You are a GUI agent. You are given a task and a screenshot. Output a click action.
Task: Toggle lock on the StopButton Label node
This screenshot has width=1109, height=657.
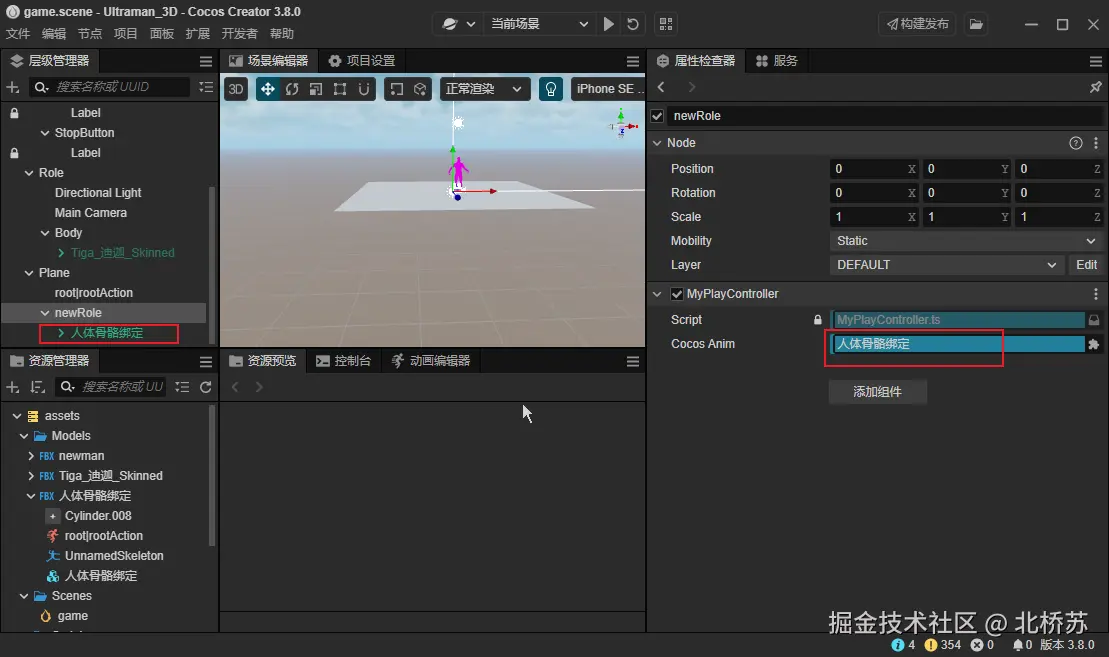click(14, 153)
